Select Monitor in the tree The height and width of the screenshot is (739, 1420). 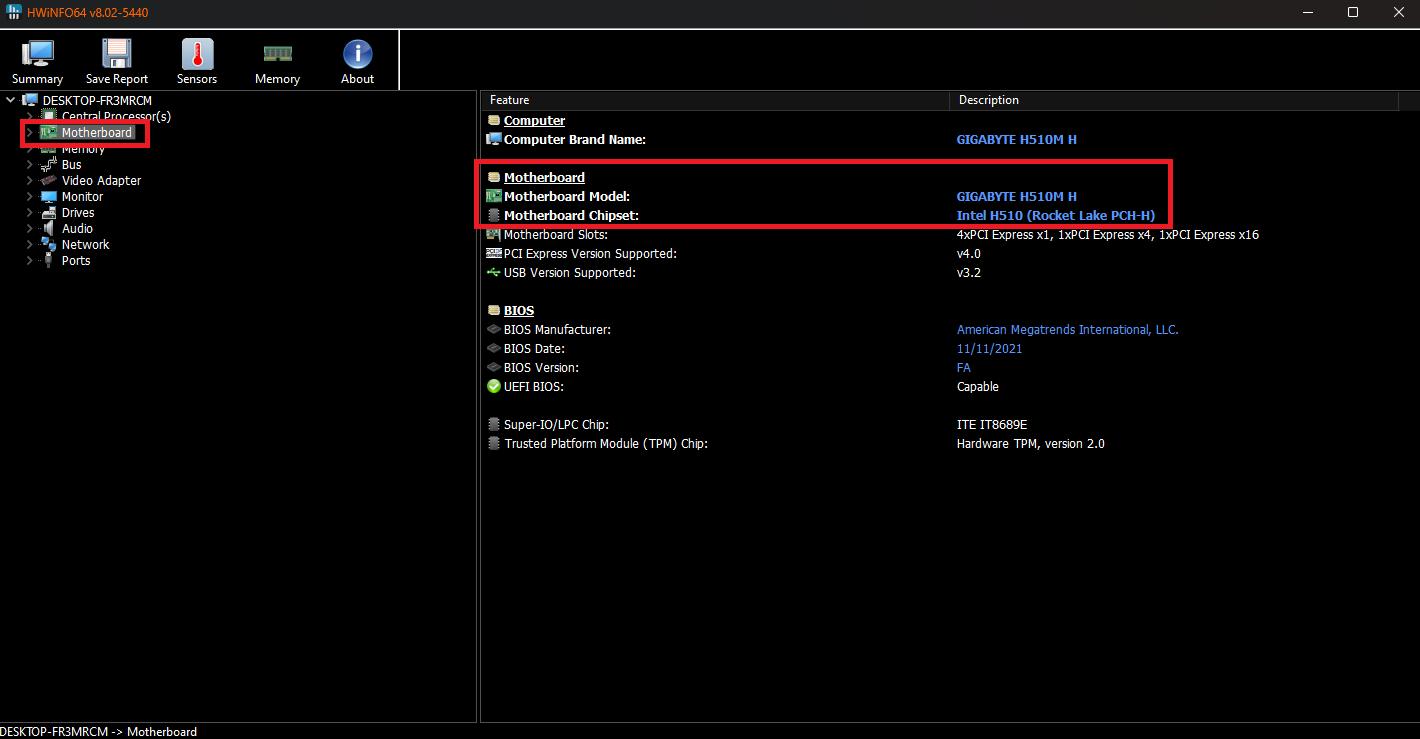82,197
